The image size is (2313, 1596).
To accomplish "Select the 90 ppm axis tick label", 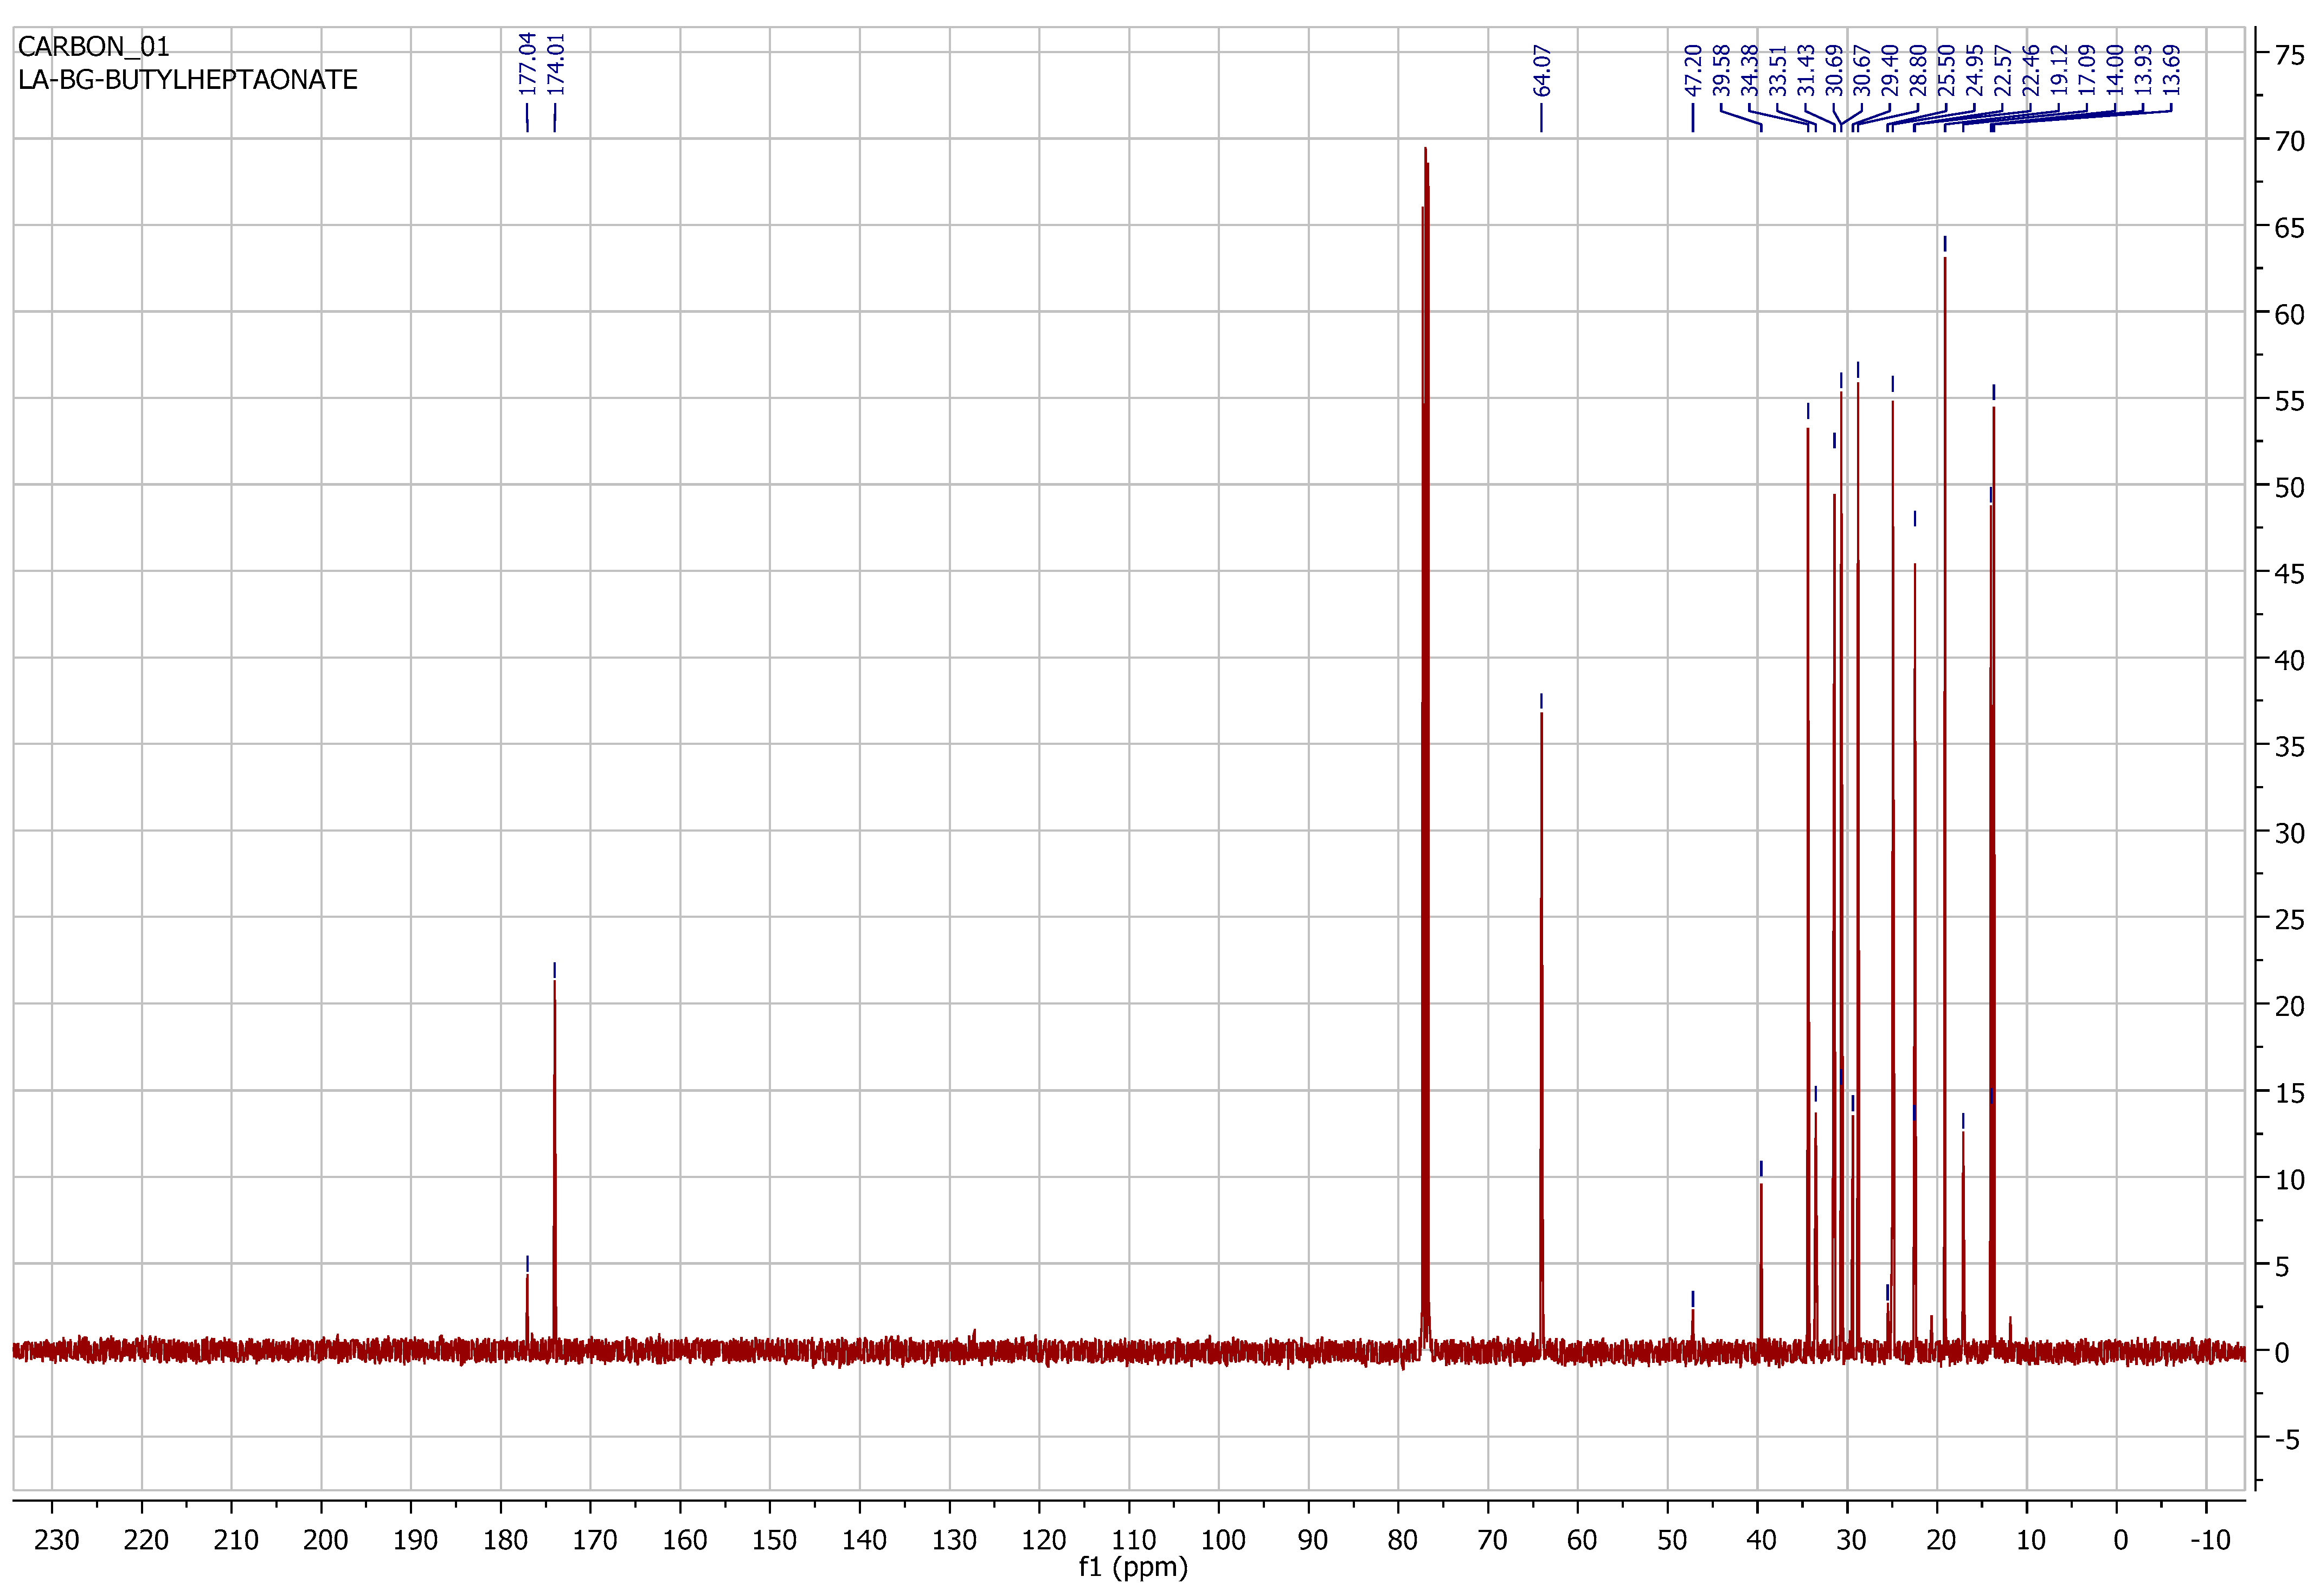I will pos(1312,1540).
